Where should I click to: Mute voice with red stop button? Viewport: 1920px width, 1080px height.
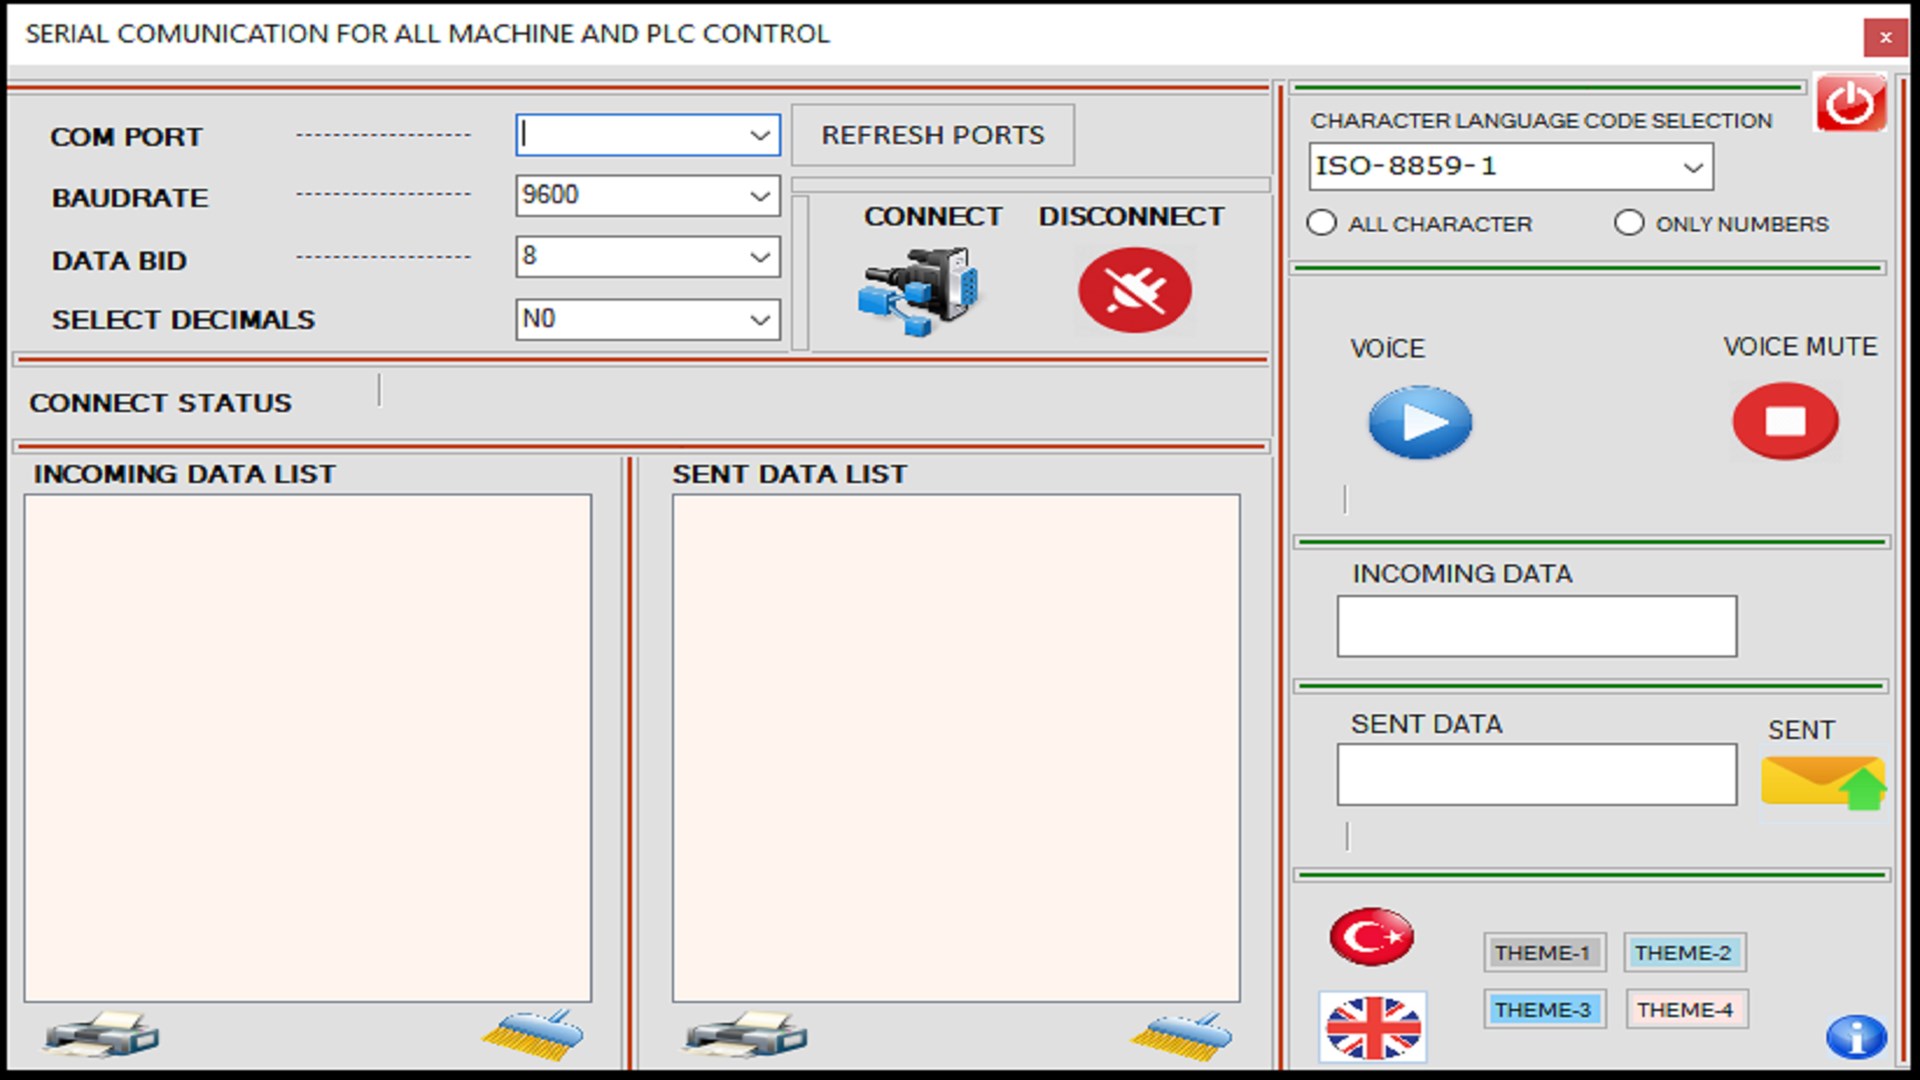(1785, 421)
